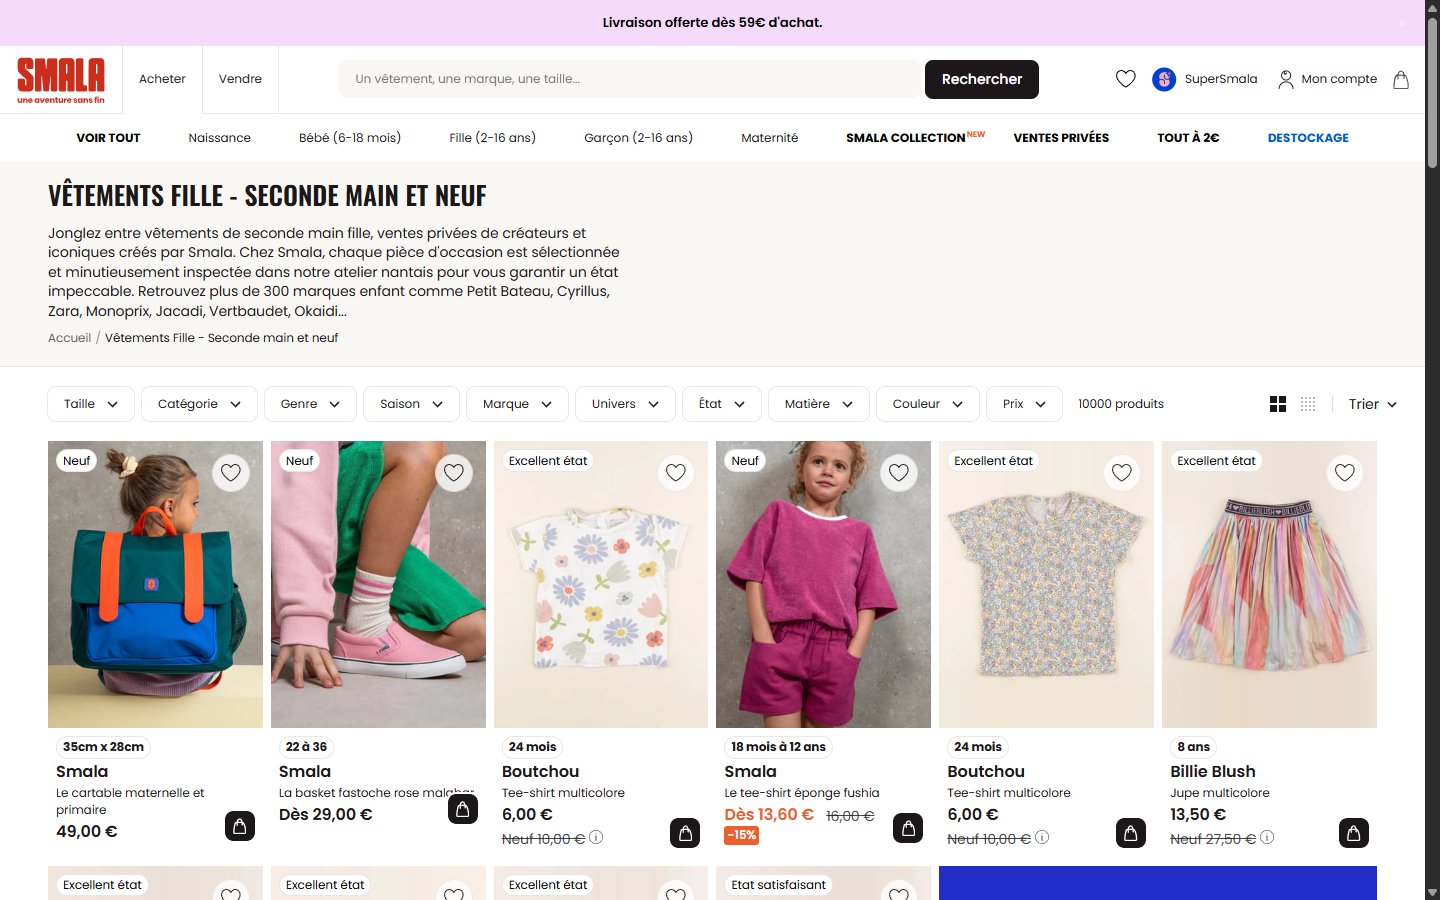The width and height of the screenshot is (1440, 900).
Task: Click the SuperSmala badge icon
Action: tap(1164, 79)
